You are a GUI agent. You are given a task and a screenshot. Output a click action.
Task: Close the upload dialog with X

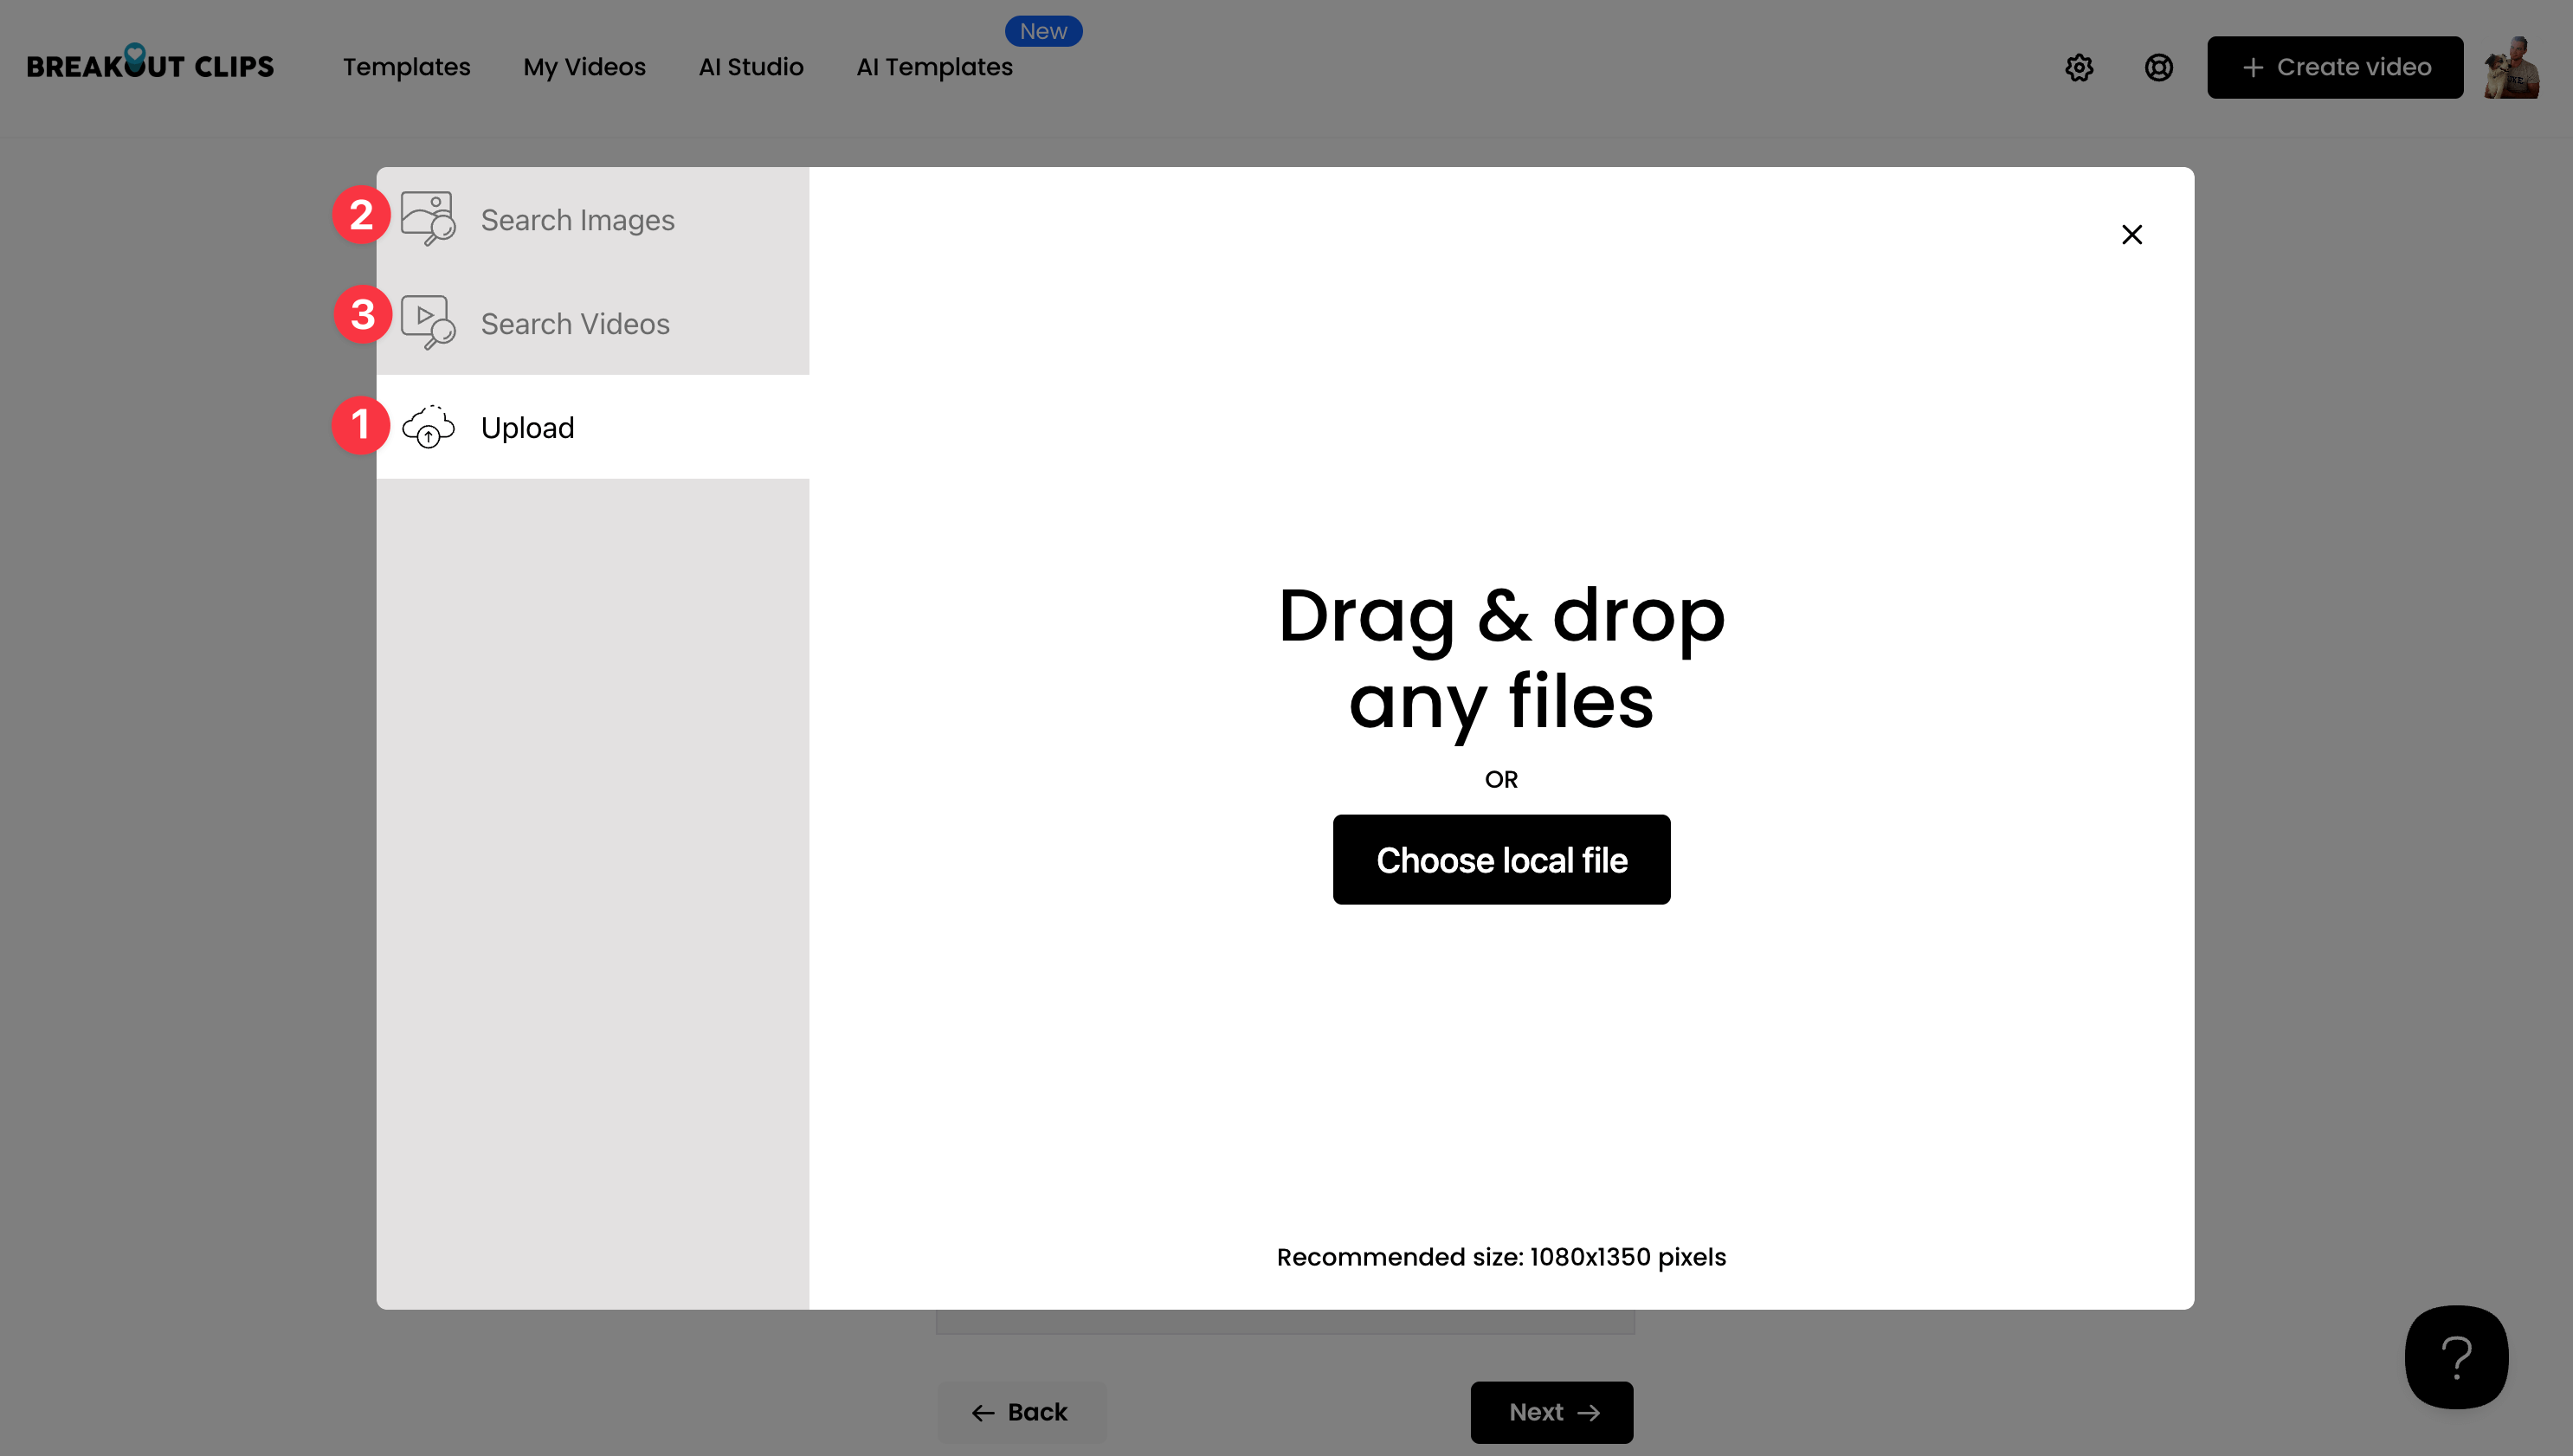pos(2131,234)
